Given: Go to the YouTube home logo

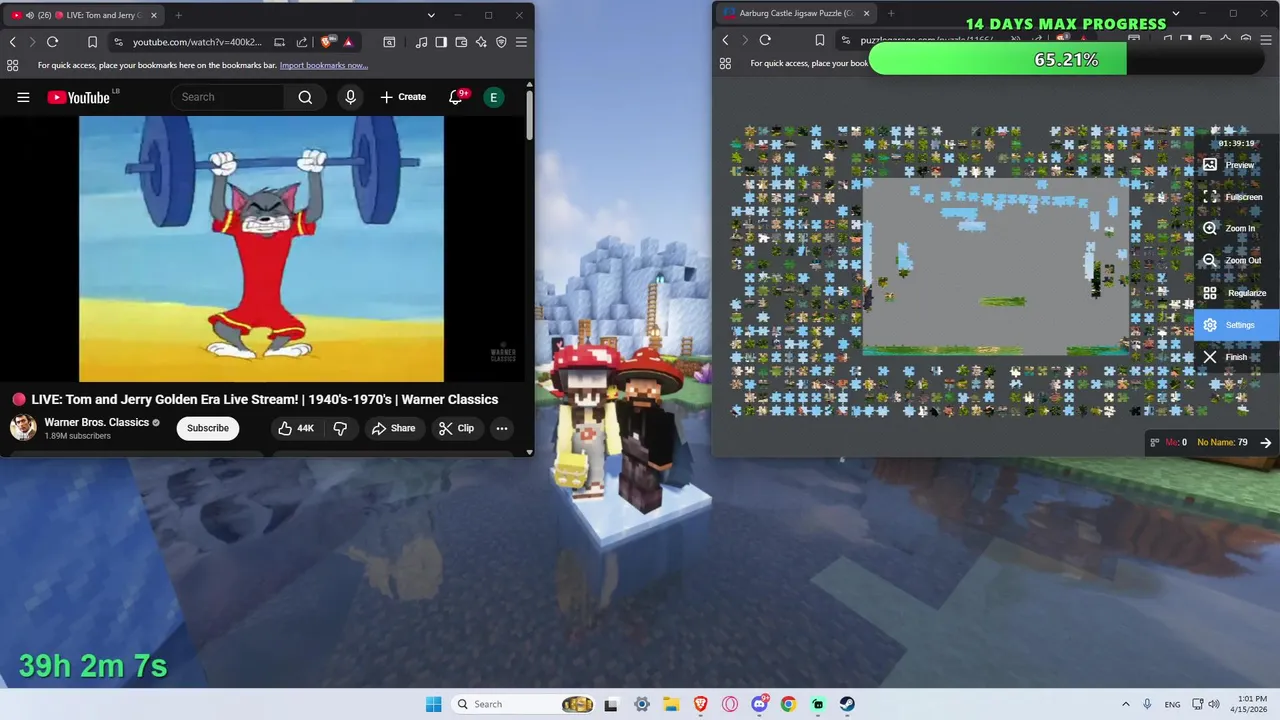Looking at the screenshot, I should click(78, 97).
